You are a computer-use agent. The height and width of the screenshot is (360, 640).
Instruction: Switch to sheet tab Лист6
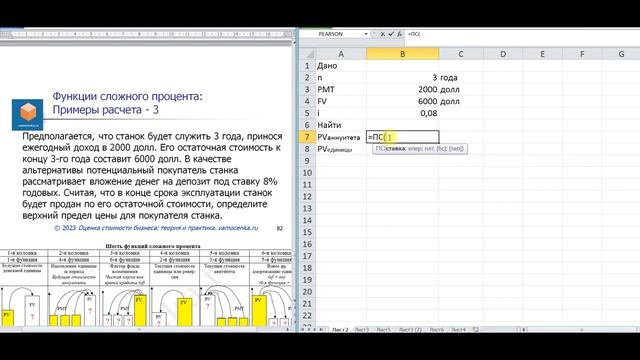click(x=436, y=329)
